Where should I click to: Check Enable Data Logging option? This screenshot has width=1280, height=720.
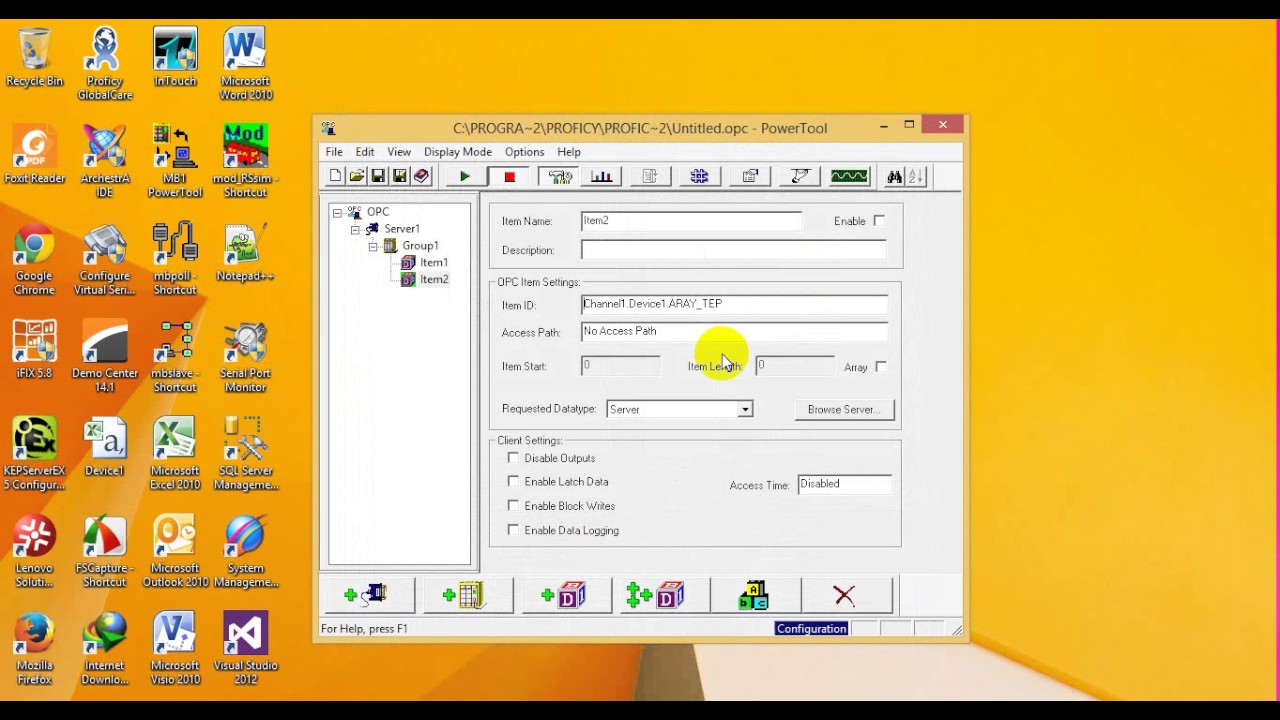pyautogui.click(x=514, y=530)
